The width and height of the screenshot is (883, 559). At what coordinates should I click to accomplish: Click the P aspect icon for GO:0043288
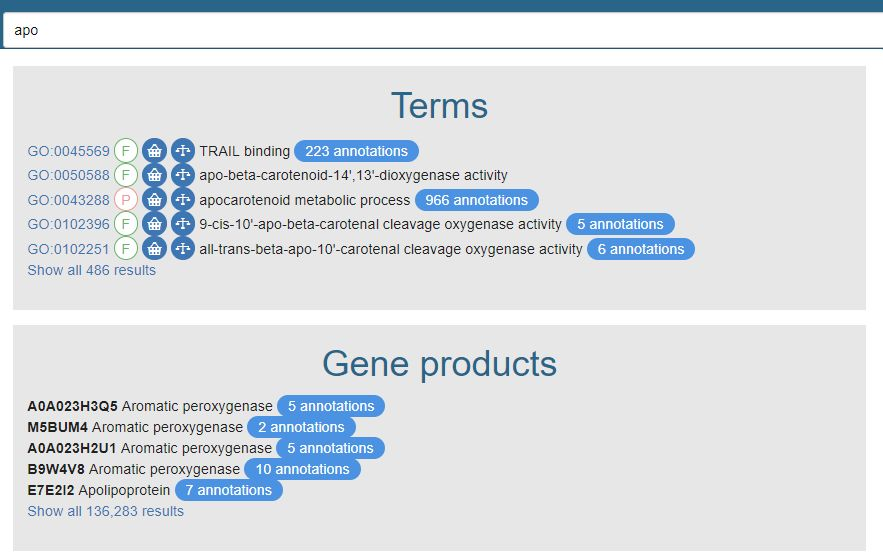pyautogui.click(x=125, y=200)
